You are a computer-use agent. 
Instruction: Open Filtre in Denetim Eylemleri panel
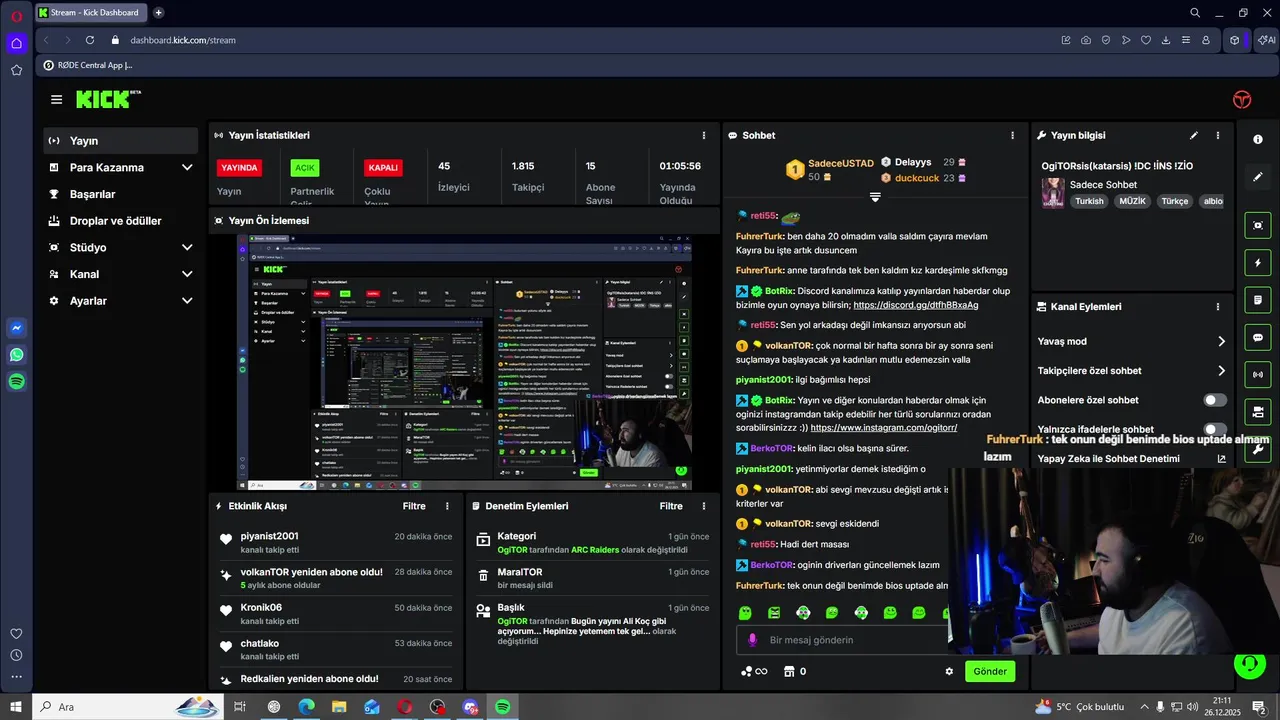tap(671, 506)
